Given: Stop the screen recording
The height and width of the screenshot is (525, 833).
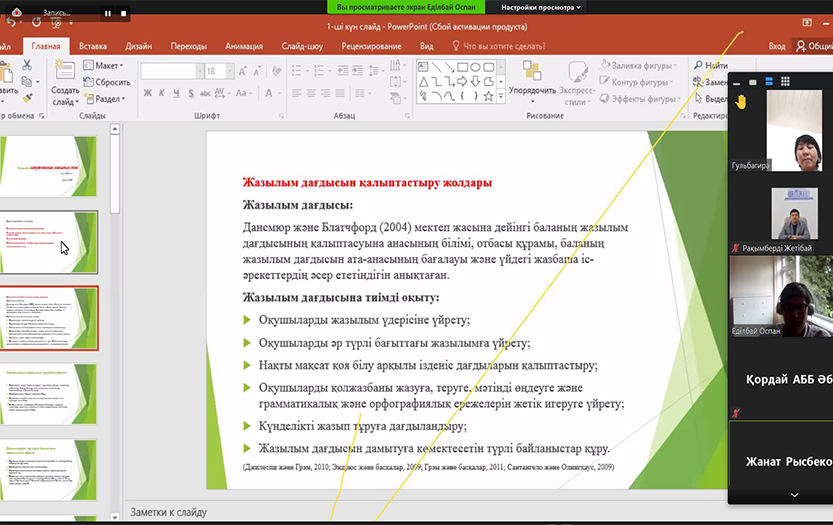Looking at the screenshot, I should pyautogui.click(x=123, y=14).
